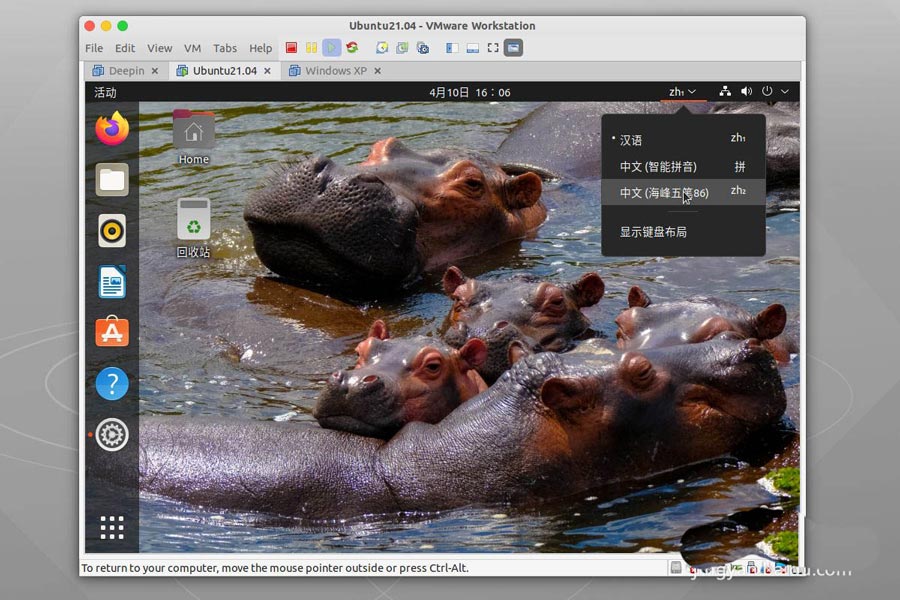Expand the system menu arrow beside power icon
Image resolution: width=900 pixels, height=600 pixels.
[785, 92]
